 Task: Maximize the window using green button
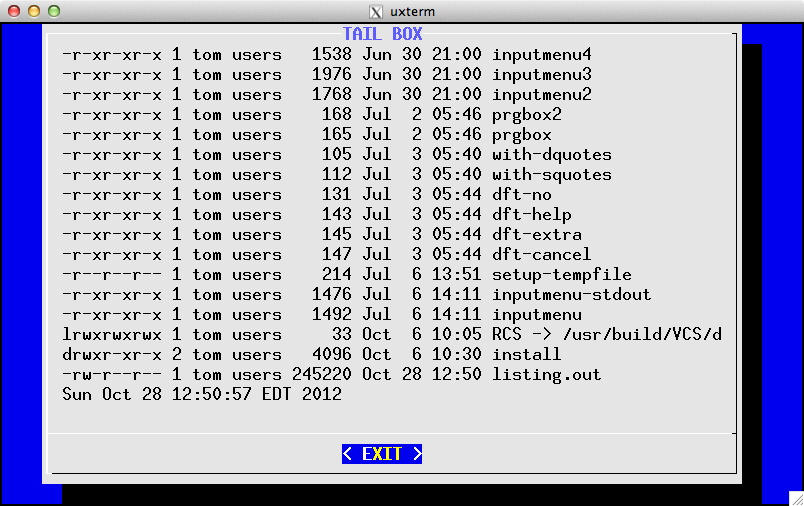click(53, 11)
